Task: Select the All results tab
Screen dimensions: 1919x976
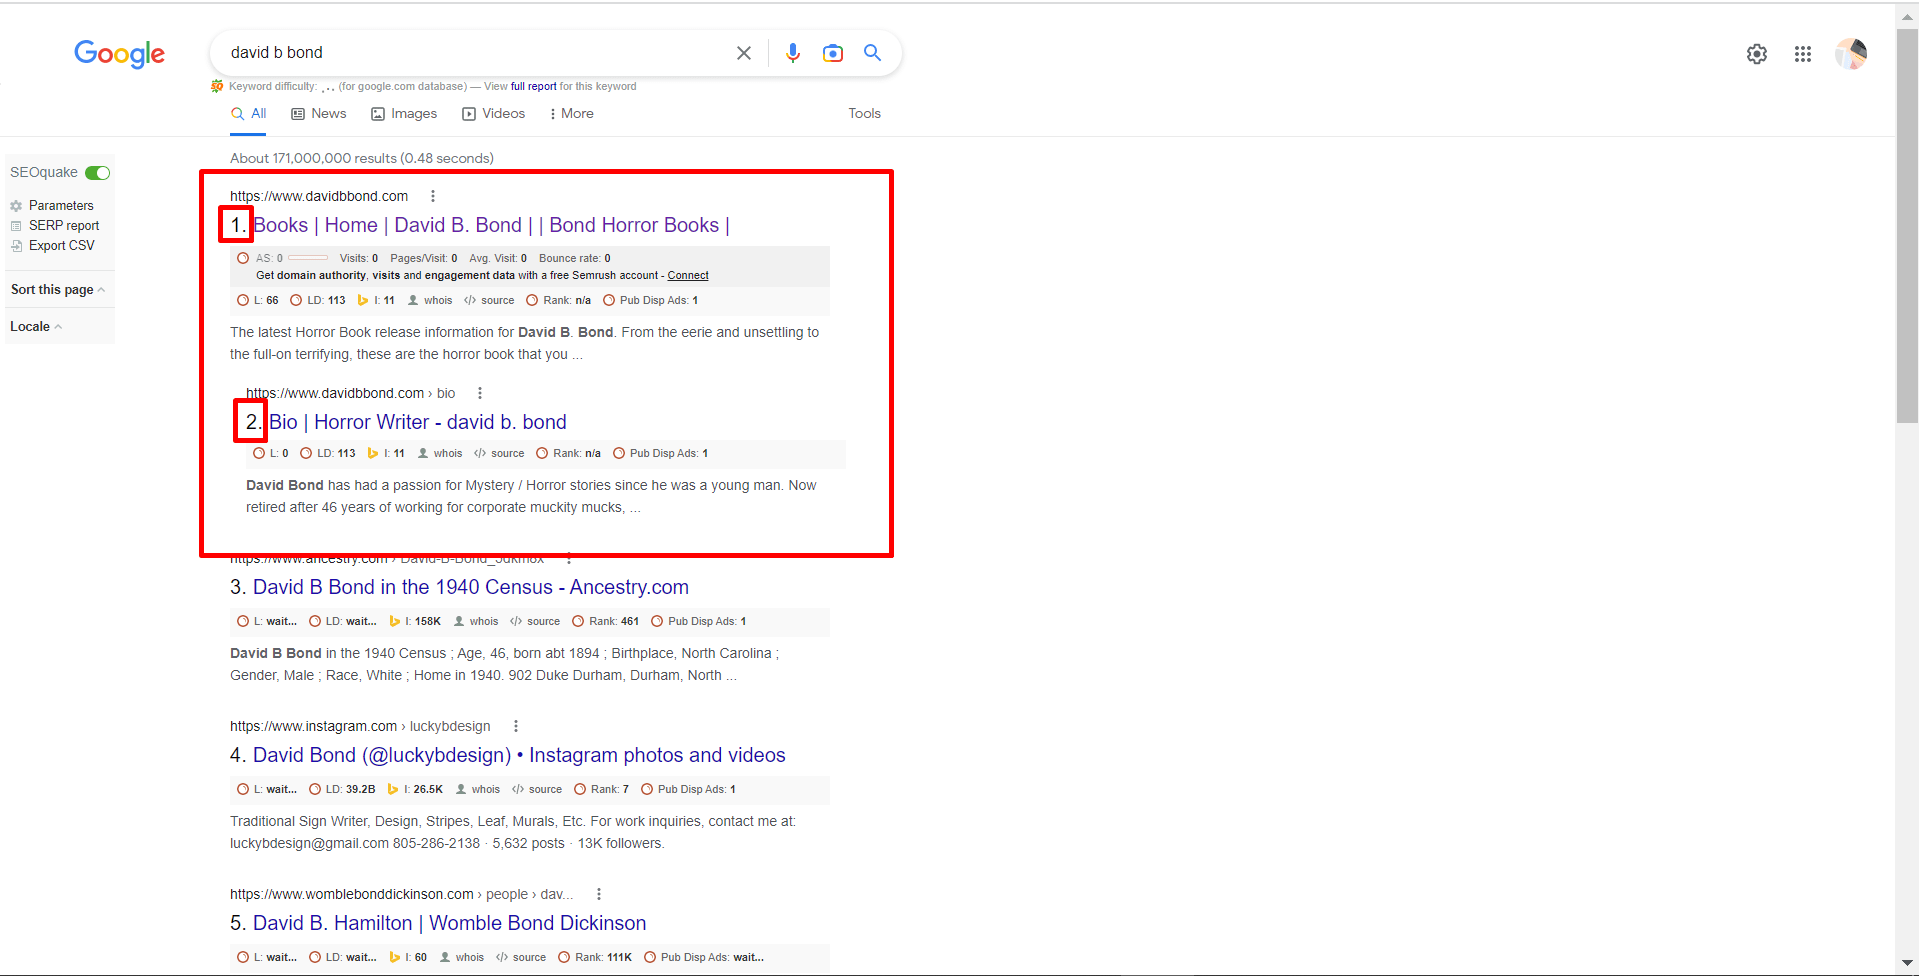Action: tap(249, 114)
